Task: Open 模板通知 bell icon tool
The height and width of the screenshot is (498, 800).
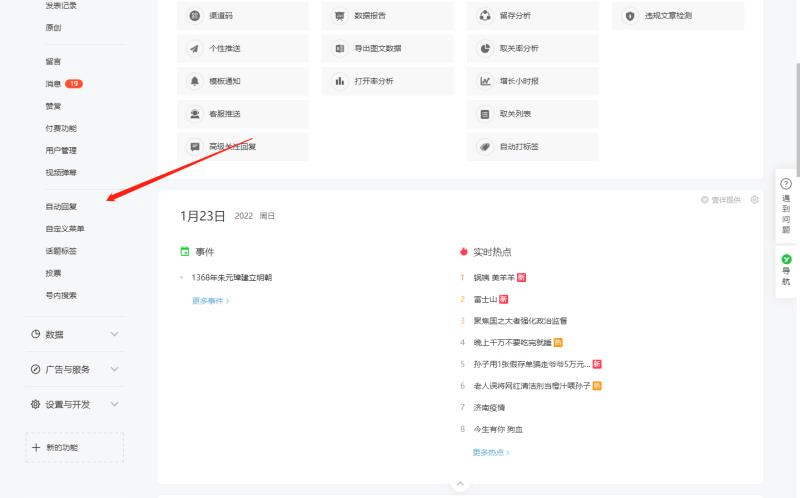Action: 195,81
